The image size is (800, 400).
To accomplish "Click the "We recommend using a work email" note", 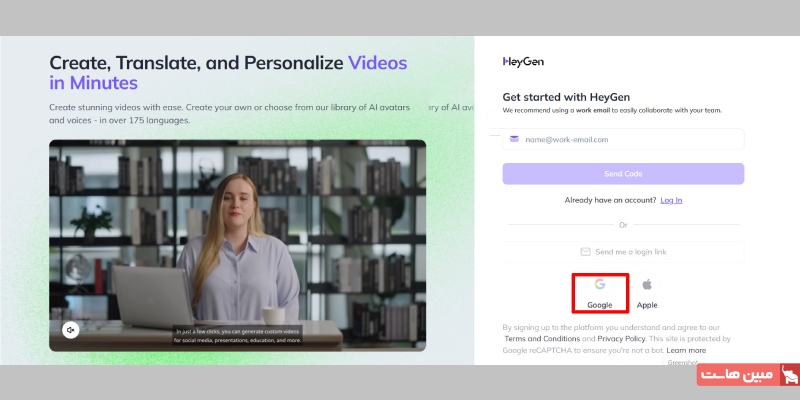I will 612,110.
